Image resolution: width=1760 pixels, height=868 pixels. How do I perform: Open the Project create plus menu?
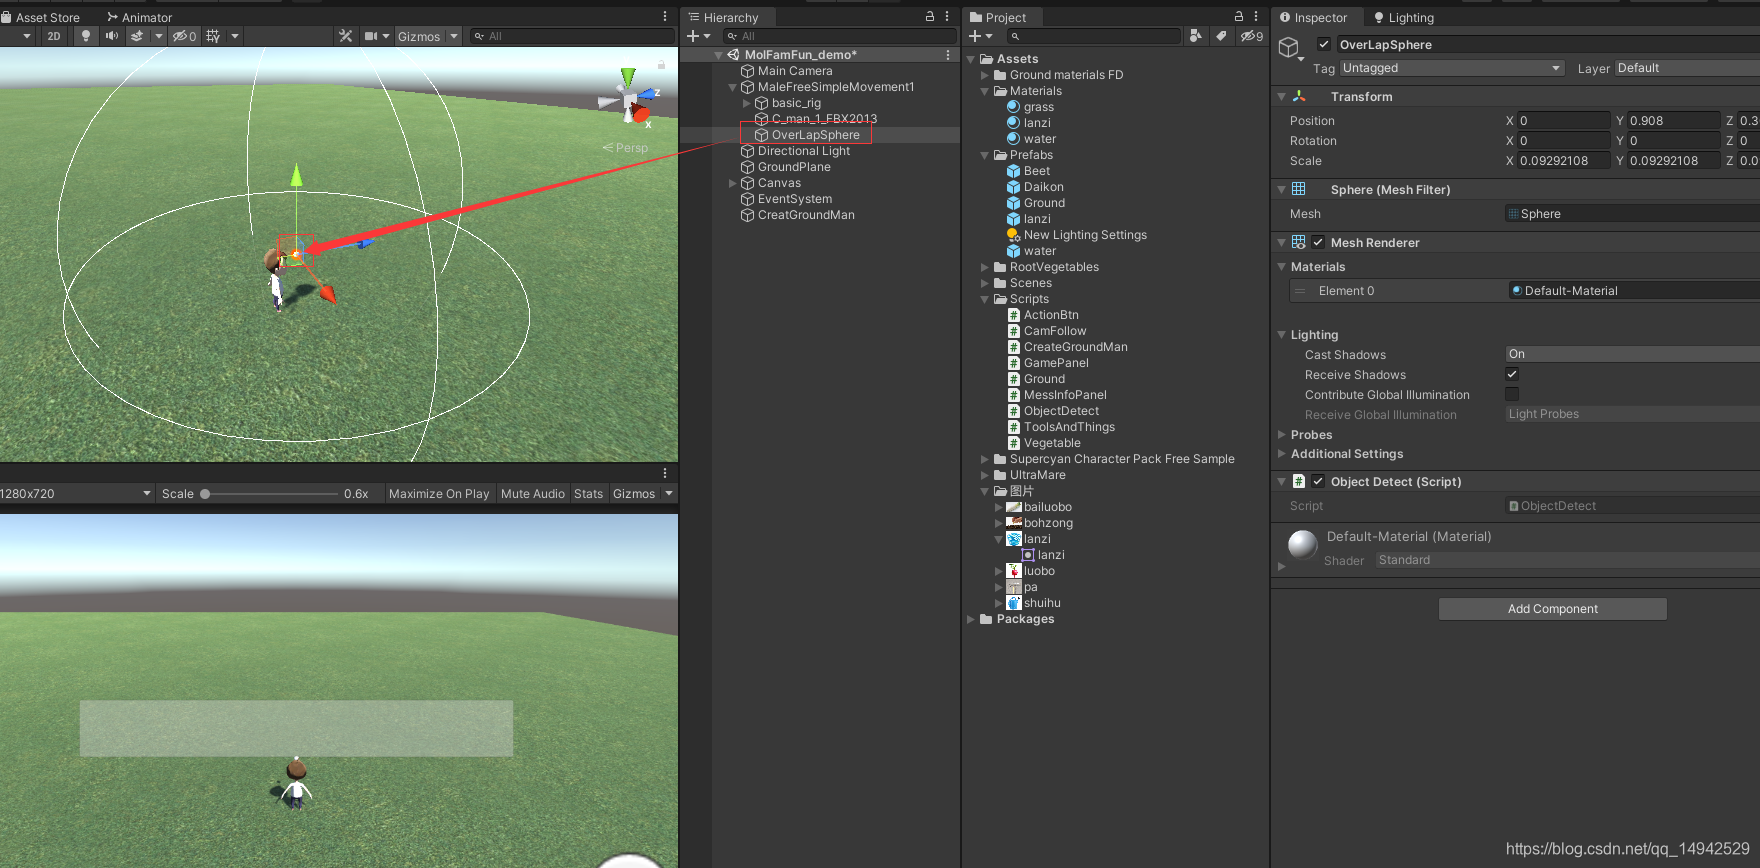pyautogui.click(x=980, y=36)
